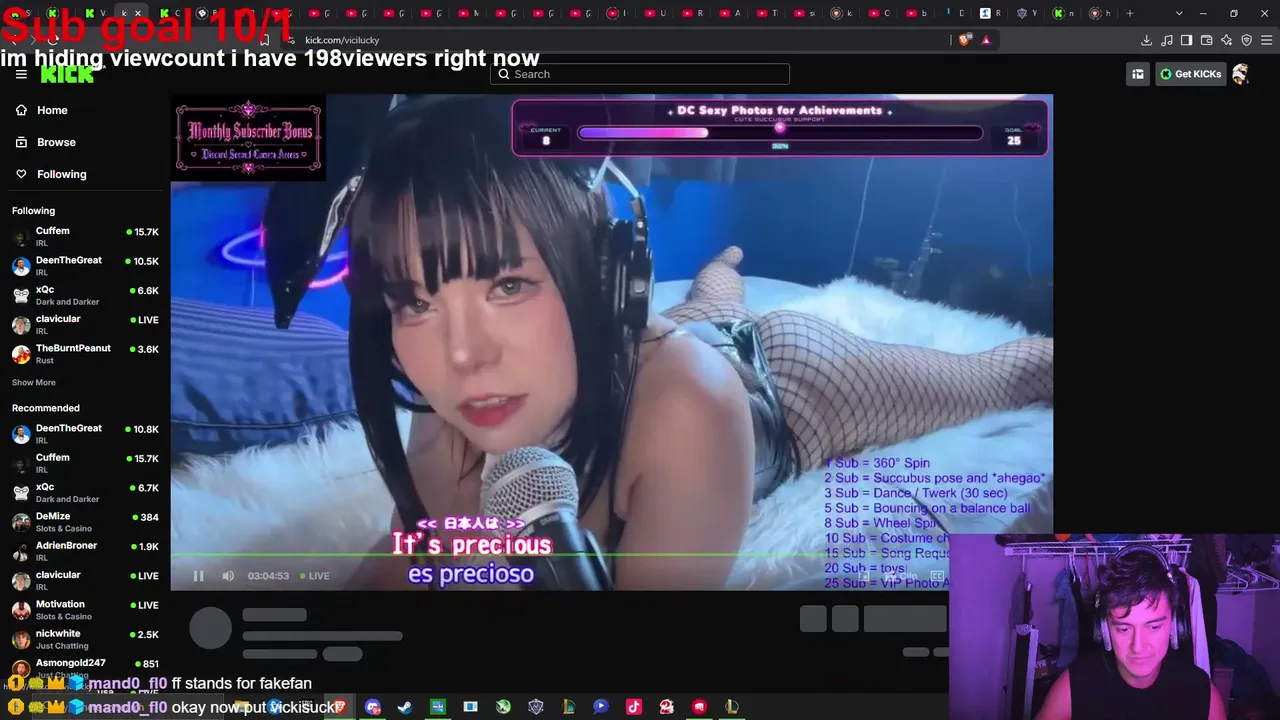Open Discord from the taskbar
Viewport: 1280px width, 720px height.
pyautogui.click(x=373, y=707)
